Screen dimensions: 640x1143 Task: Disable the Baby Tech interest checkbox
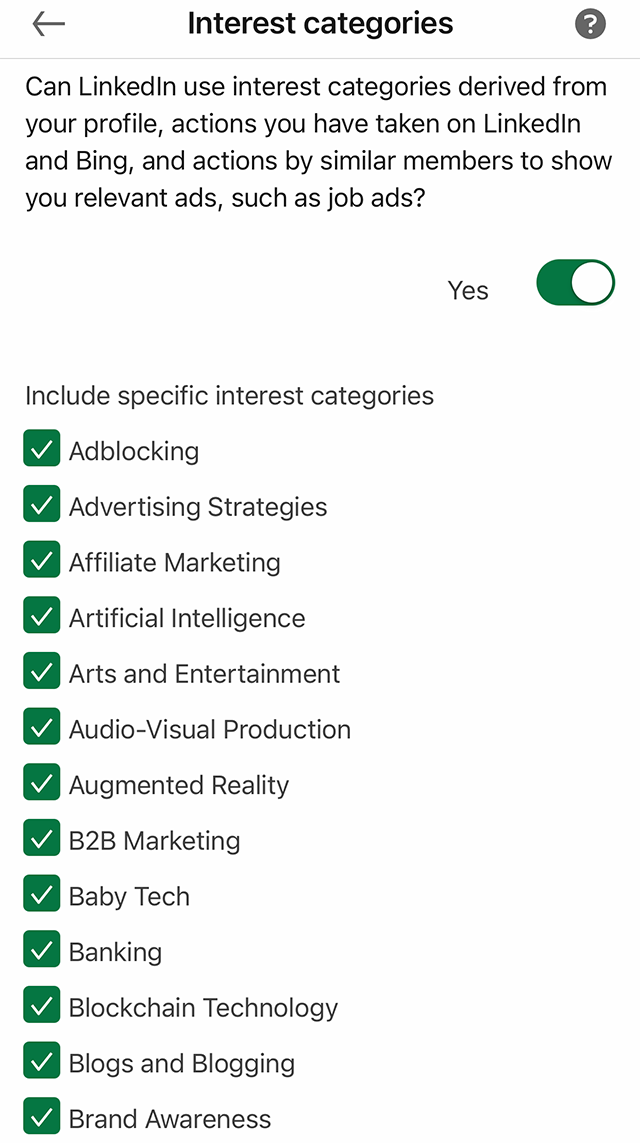click(42, 893)
